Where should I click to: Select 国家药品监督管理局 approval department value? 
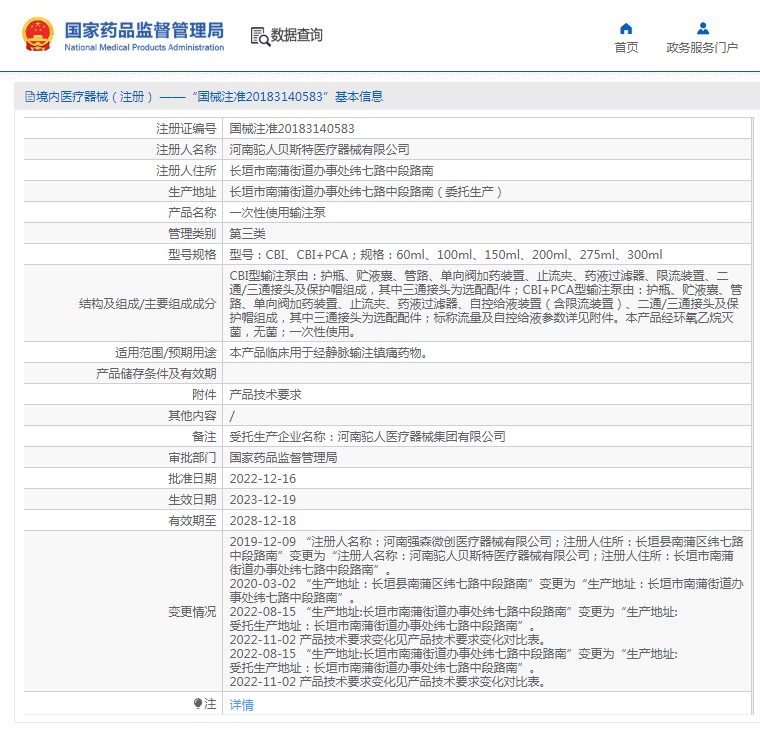point(283,457)
